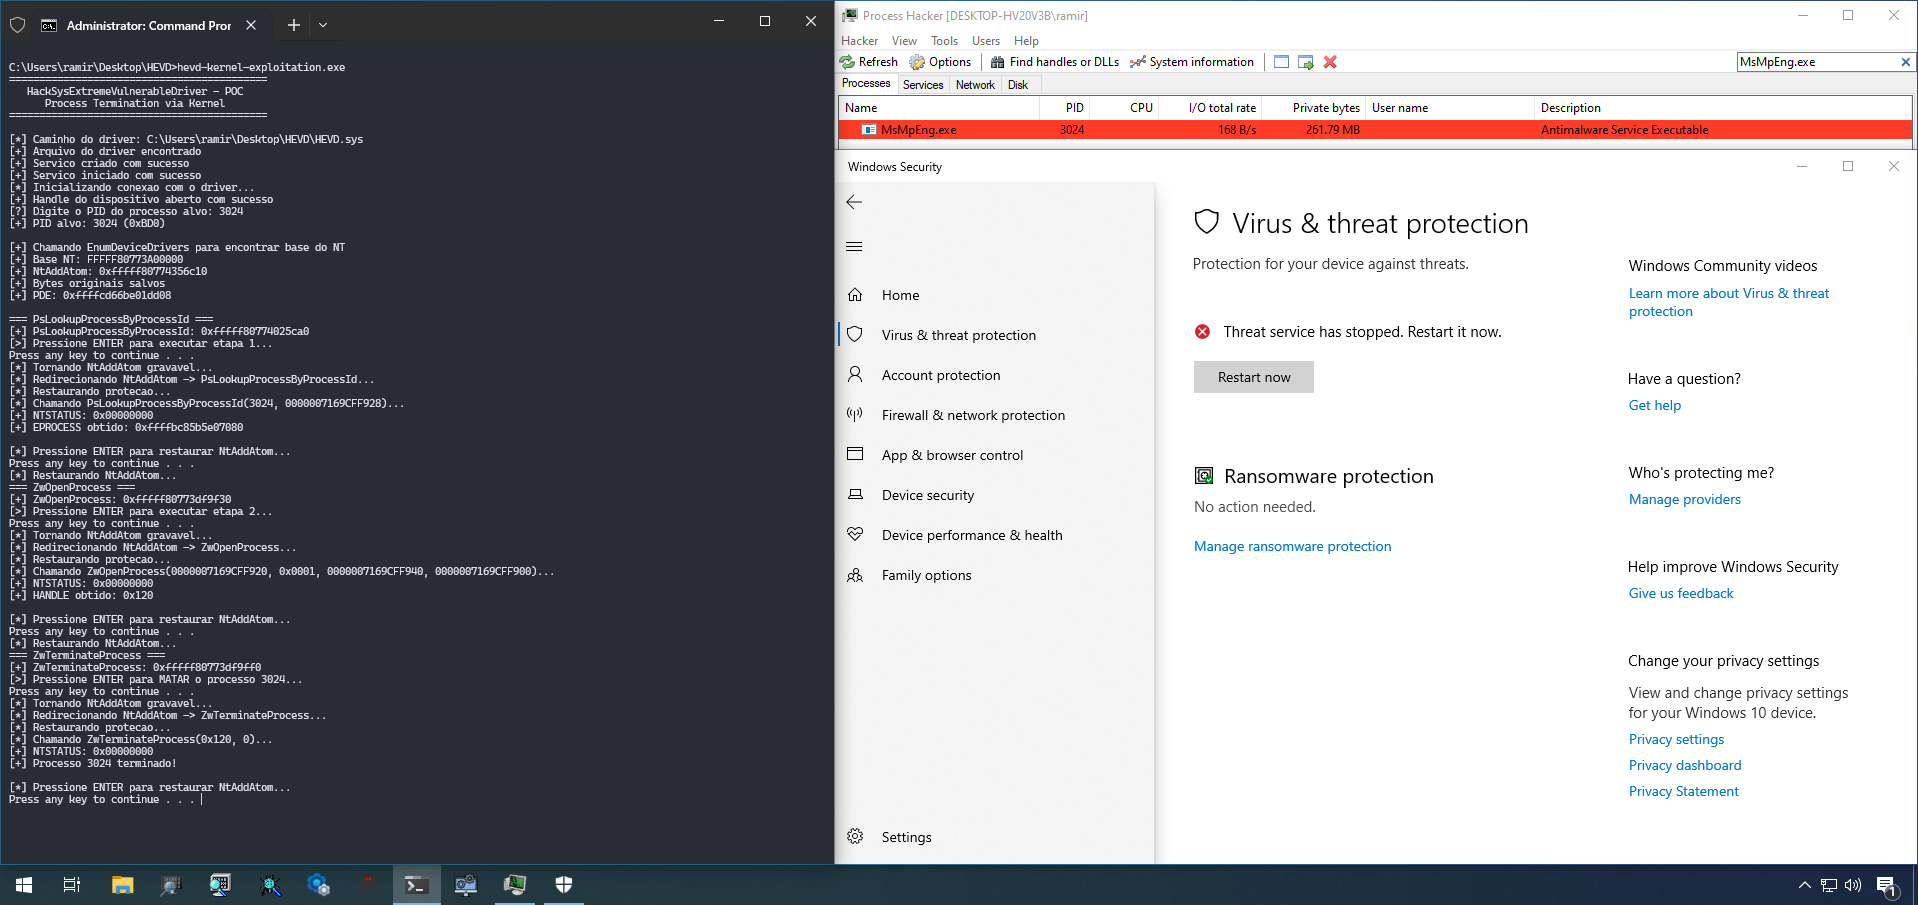Click the Device security laptop icon
This screenshot has height=905, width=1918.
click(x=855, y=494)
